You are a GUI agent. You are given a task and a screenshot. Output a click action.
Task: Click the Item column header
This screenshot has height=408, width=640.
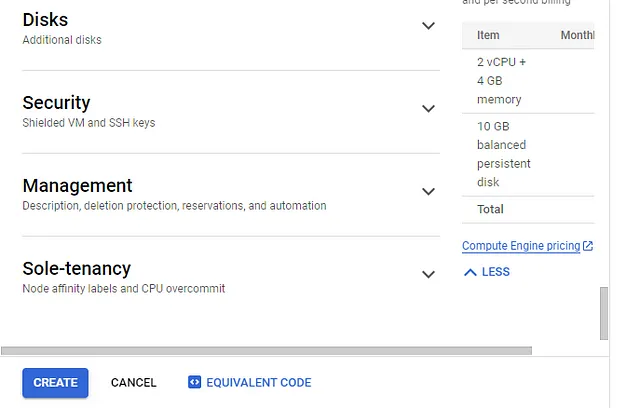488,35
